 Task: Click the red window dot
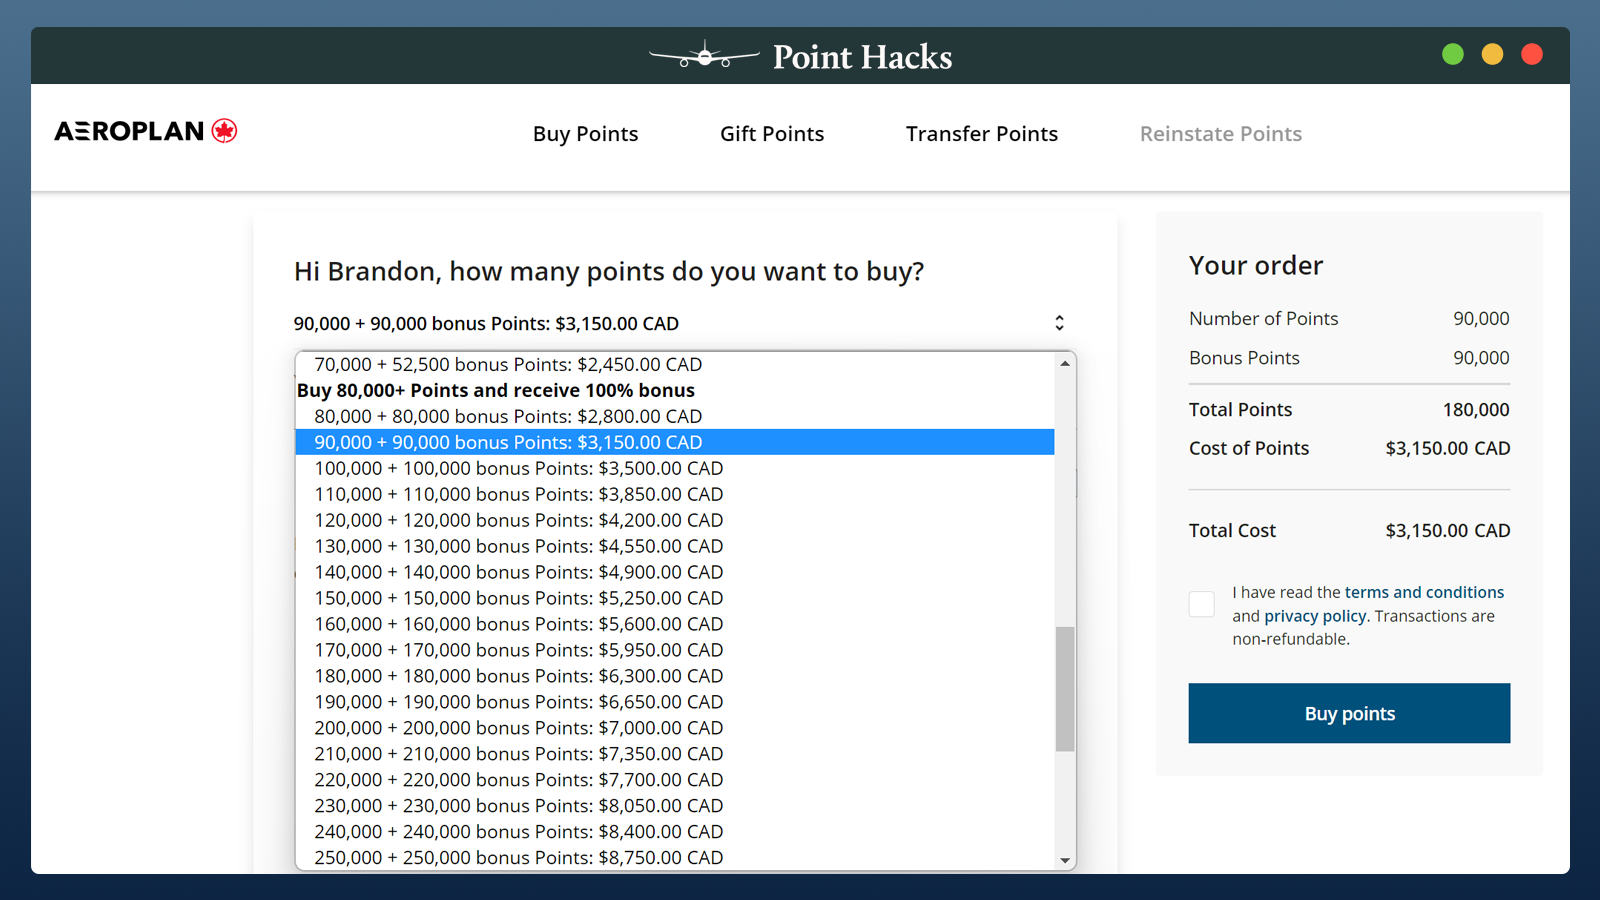click(x=1532, y=54)
